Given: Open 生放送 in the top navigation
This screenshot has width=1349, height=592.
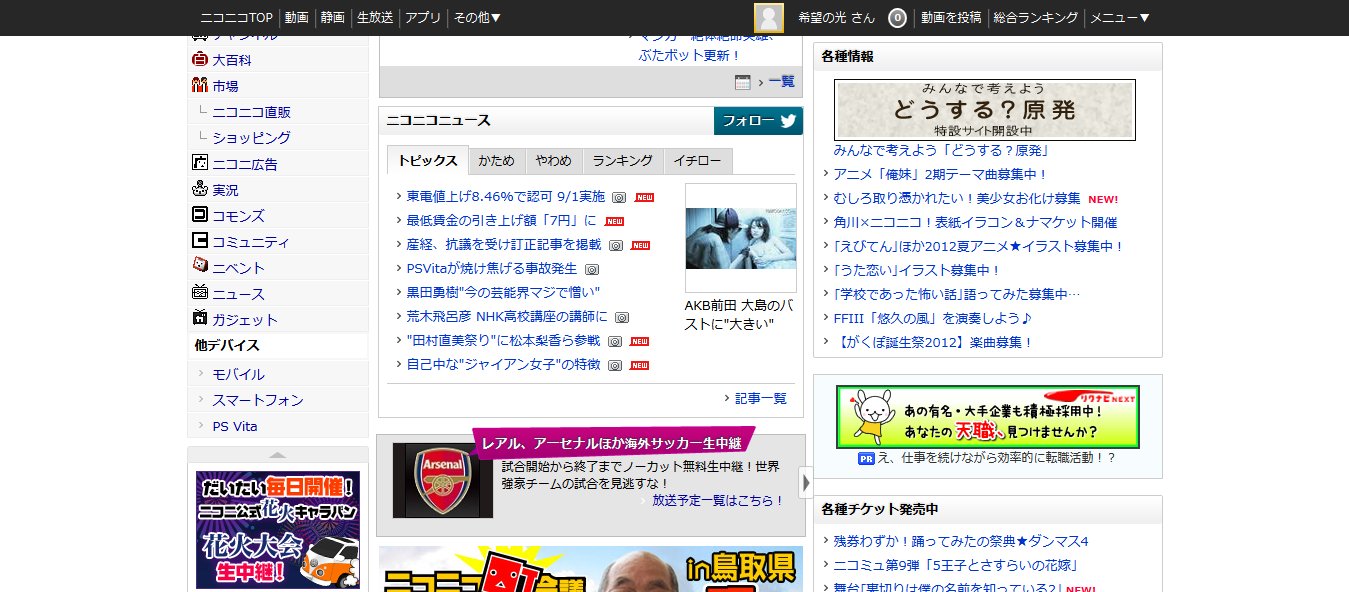Looking at the screenshot, I should click(x=375, y=18).
